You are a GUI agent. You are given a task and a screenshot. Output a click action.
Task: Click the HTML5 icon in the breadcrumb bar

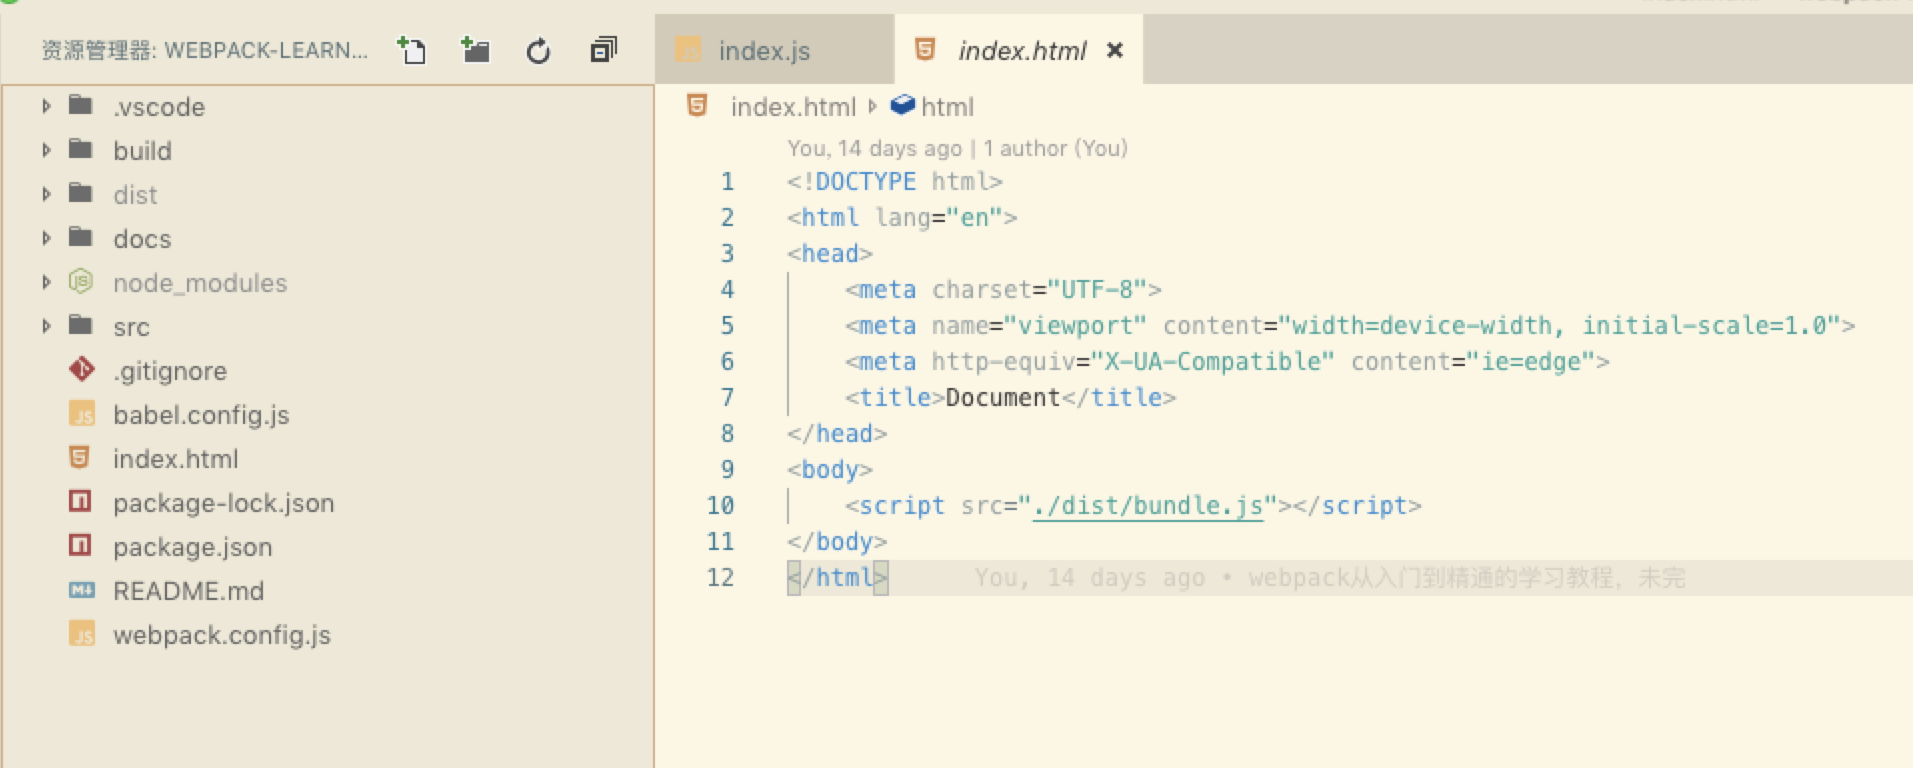tap(698, 105)
